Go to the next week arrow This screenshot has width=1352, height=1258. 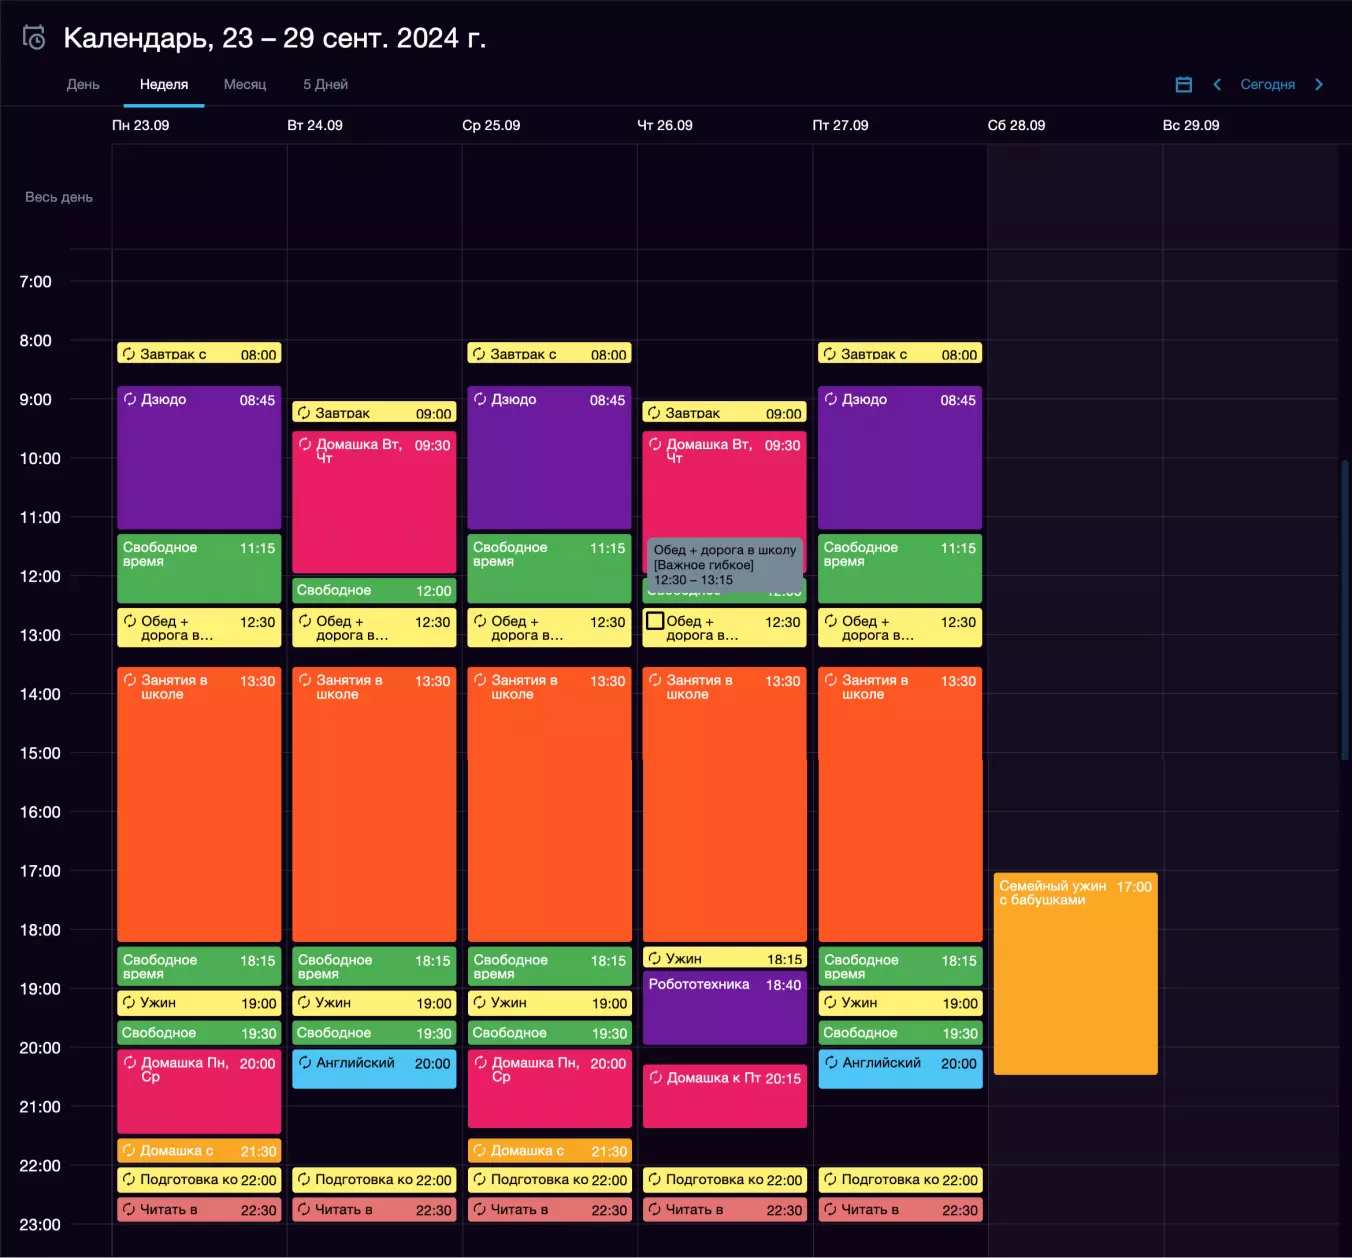coord(1319,85)
